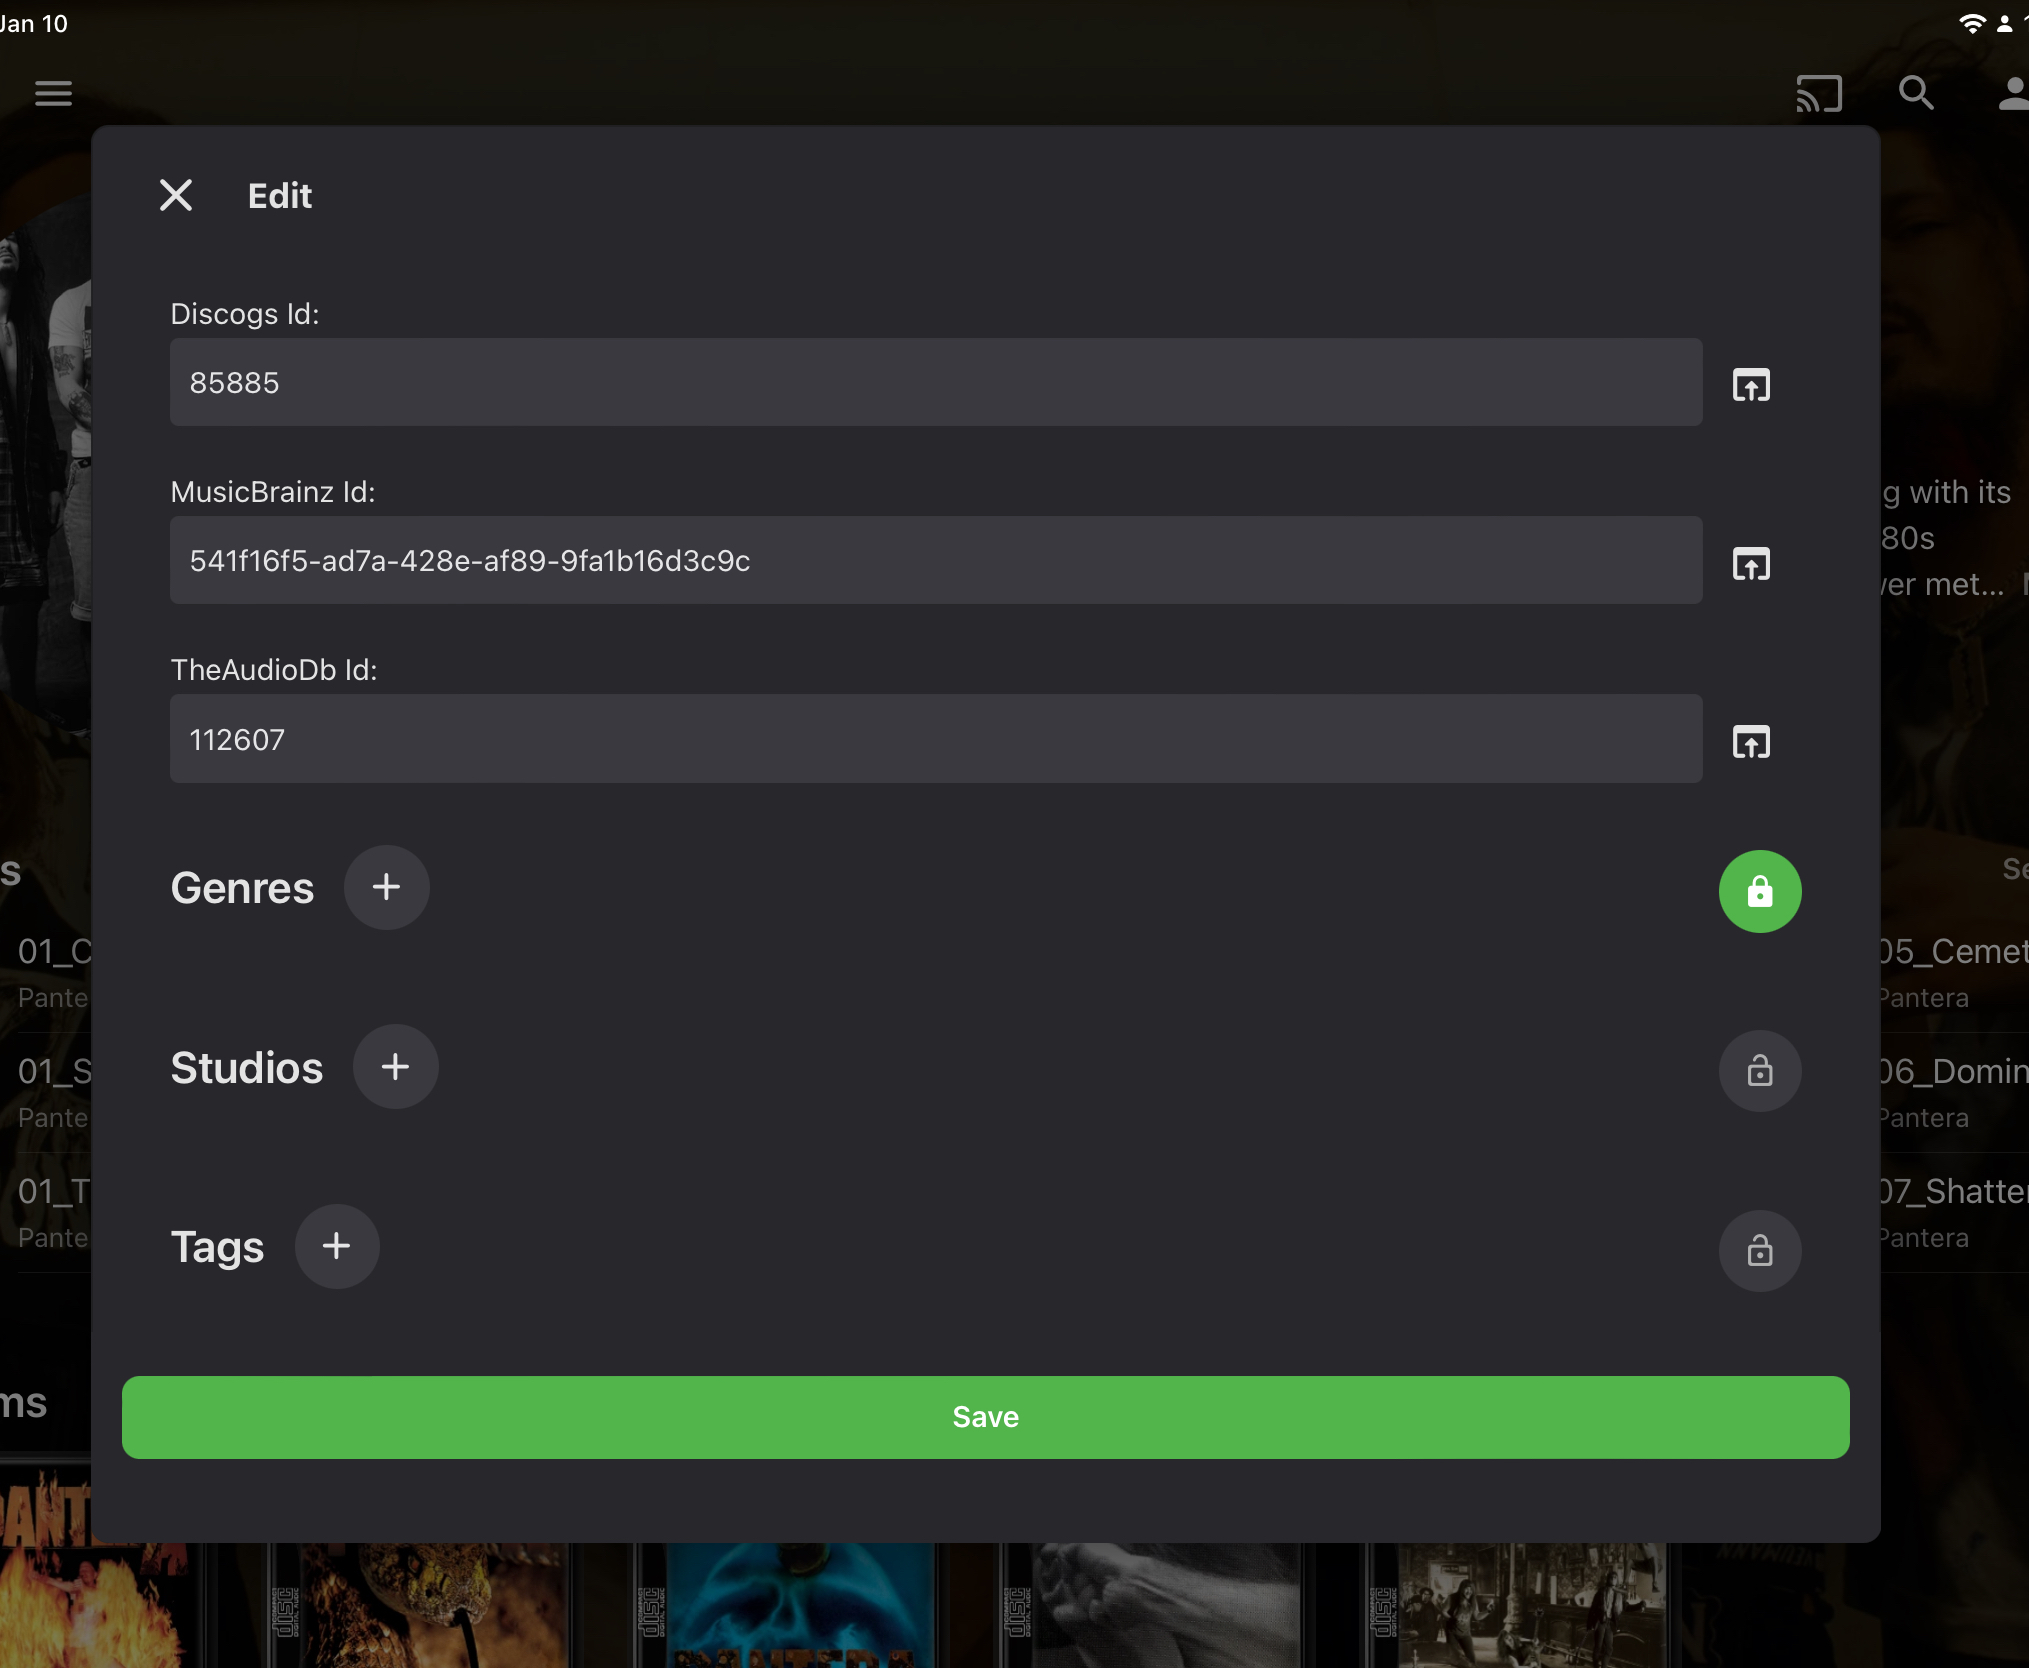
Task: Toggle the Tags field lock
Action: pos(1759,1251)
